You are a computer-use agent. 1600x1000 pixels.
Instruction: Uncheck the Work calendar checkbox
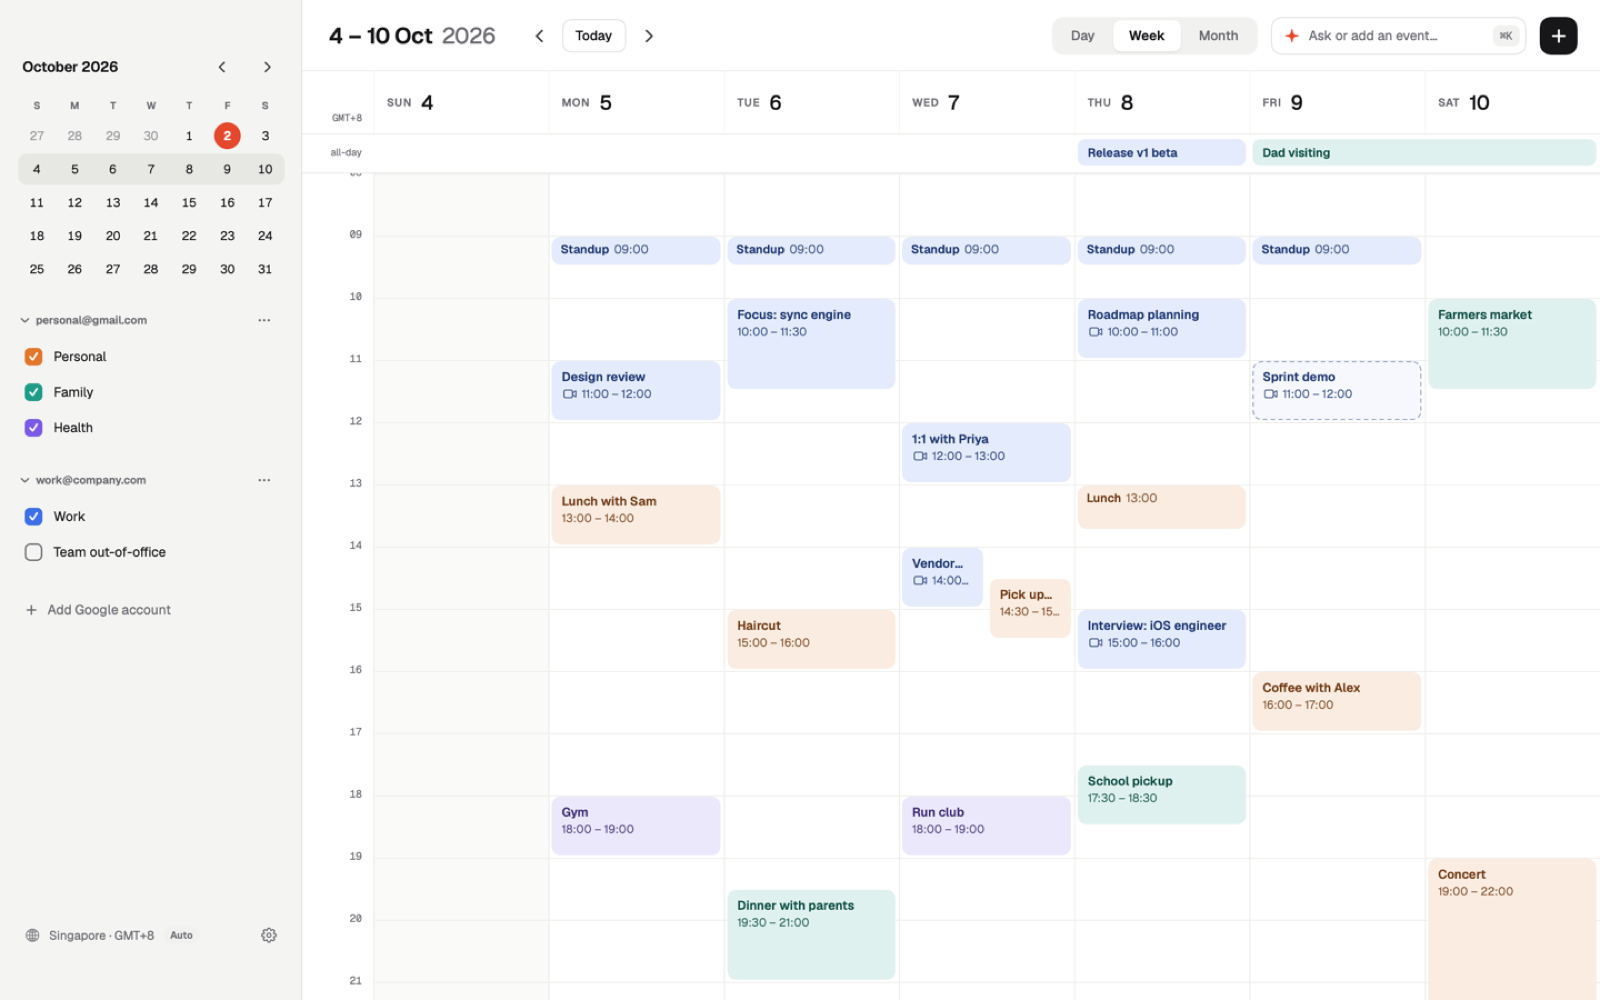coord(33,516)
